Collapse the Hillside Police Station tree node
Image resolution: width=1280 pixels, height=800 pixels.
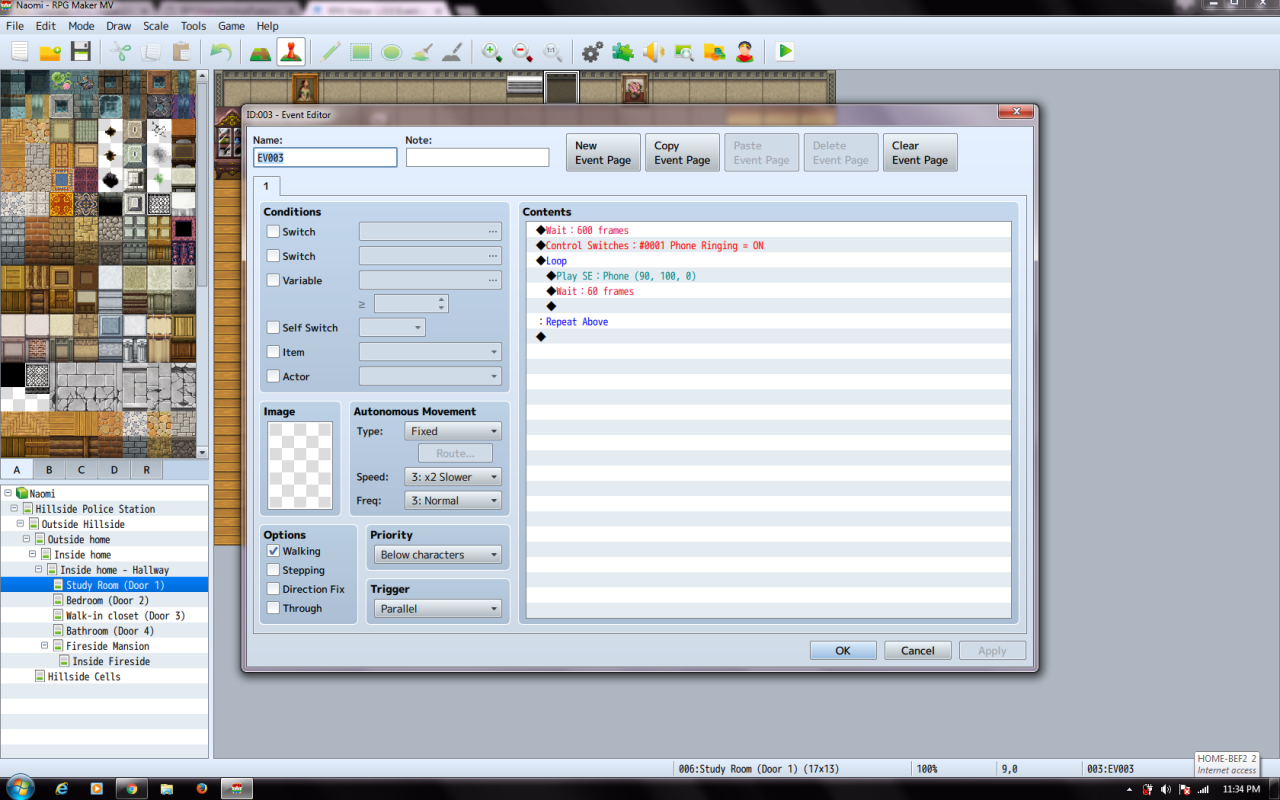point(15,509)
